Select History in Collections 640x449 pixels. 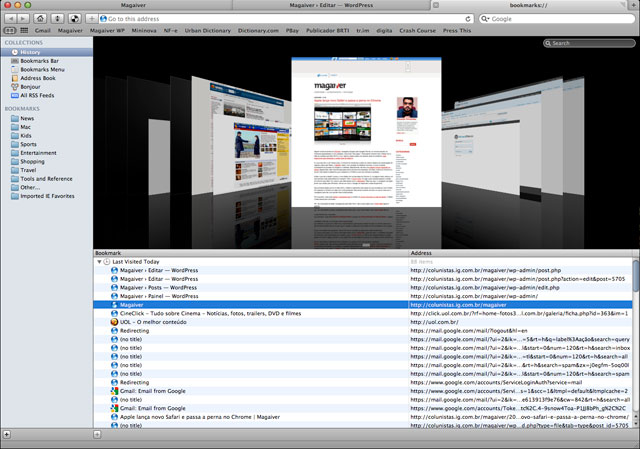tap(47, 52)
